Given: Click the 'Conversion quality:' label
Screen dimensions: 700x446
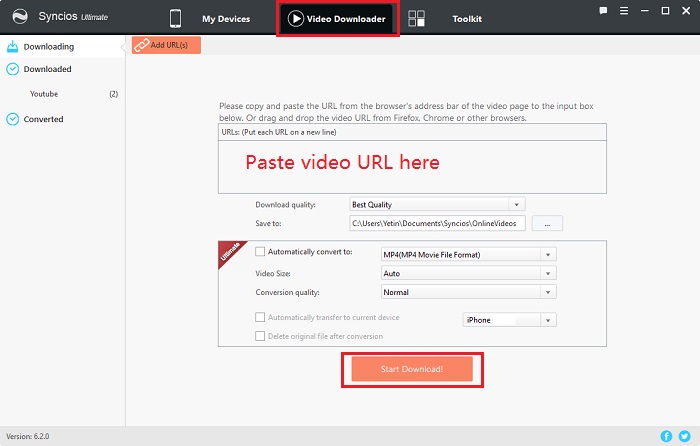Looking at the screenshot, I should (x=287, y=292).
